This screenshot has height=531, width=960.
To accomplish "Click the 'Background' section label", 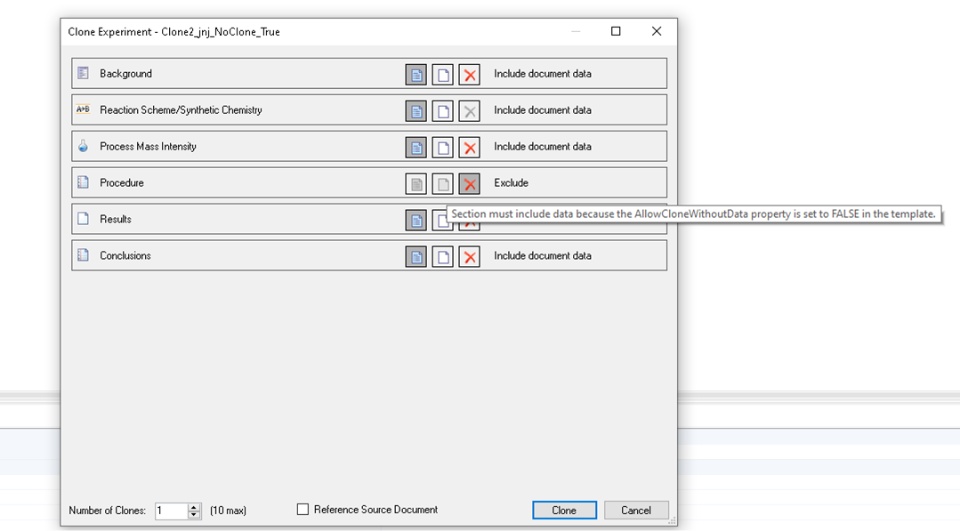I will 126,73.
